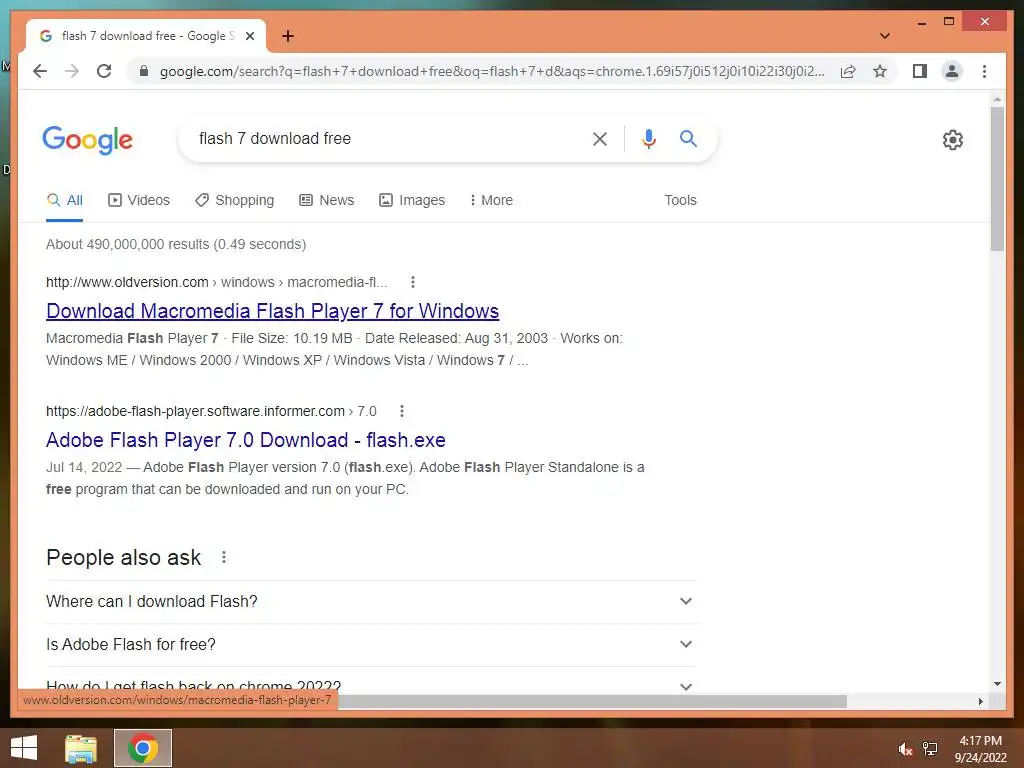Go to the Google logo homepage
1024x768 pixels.
(x=88, y=140)
